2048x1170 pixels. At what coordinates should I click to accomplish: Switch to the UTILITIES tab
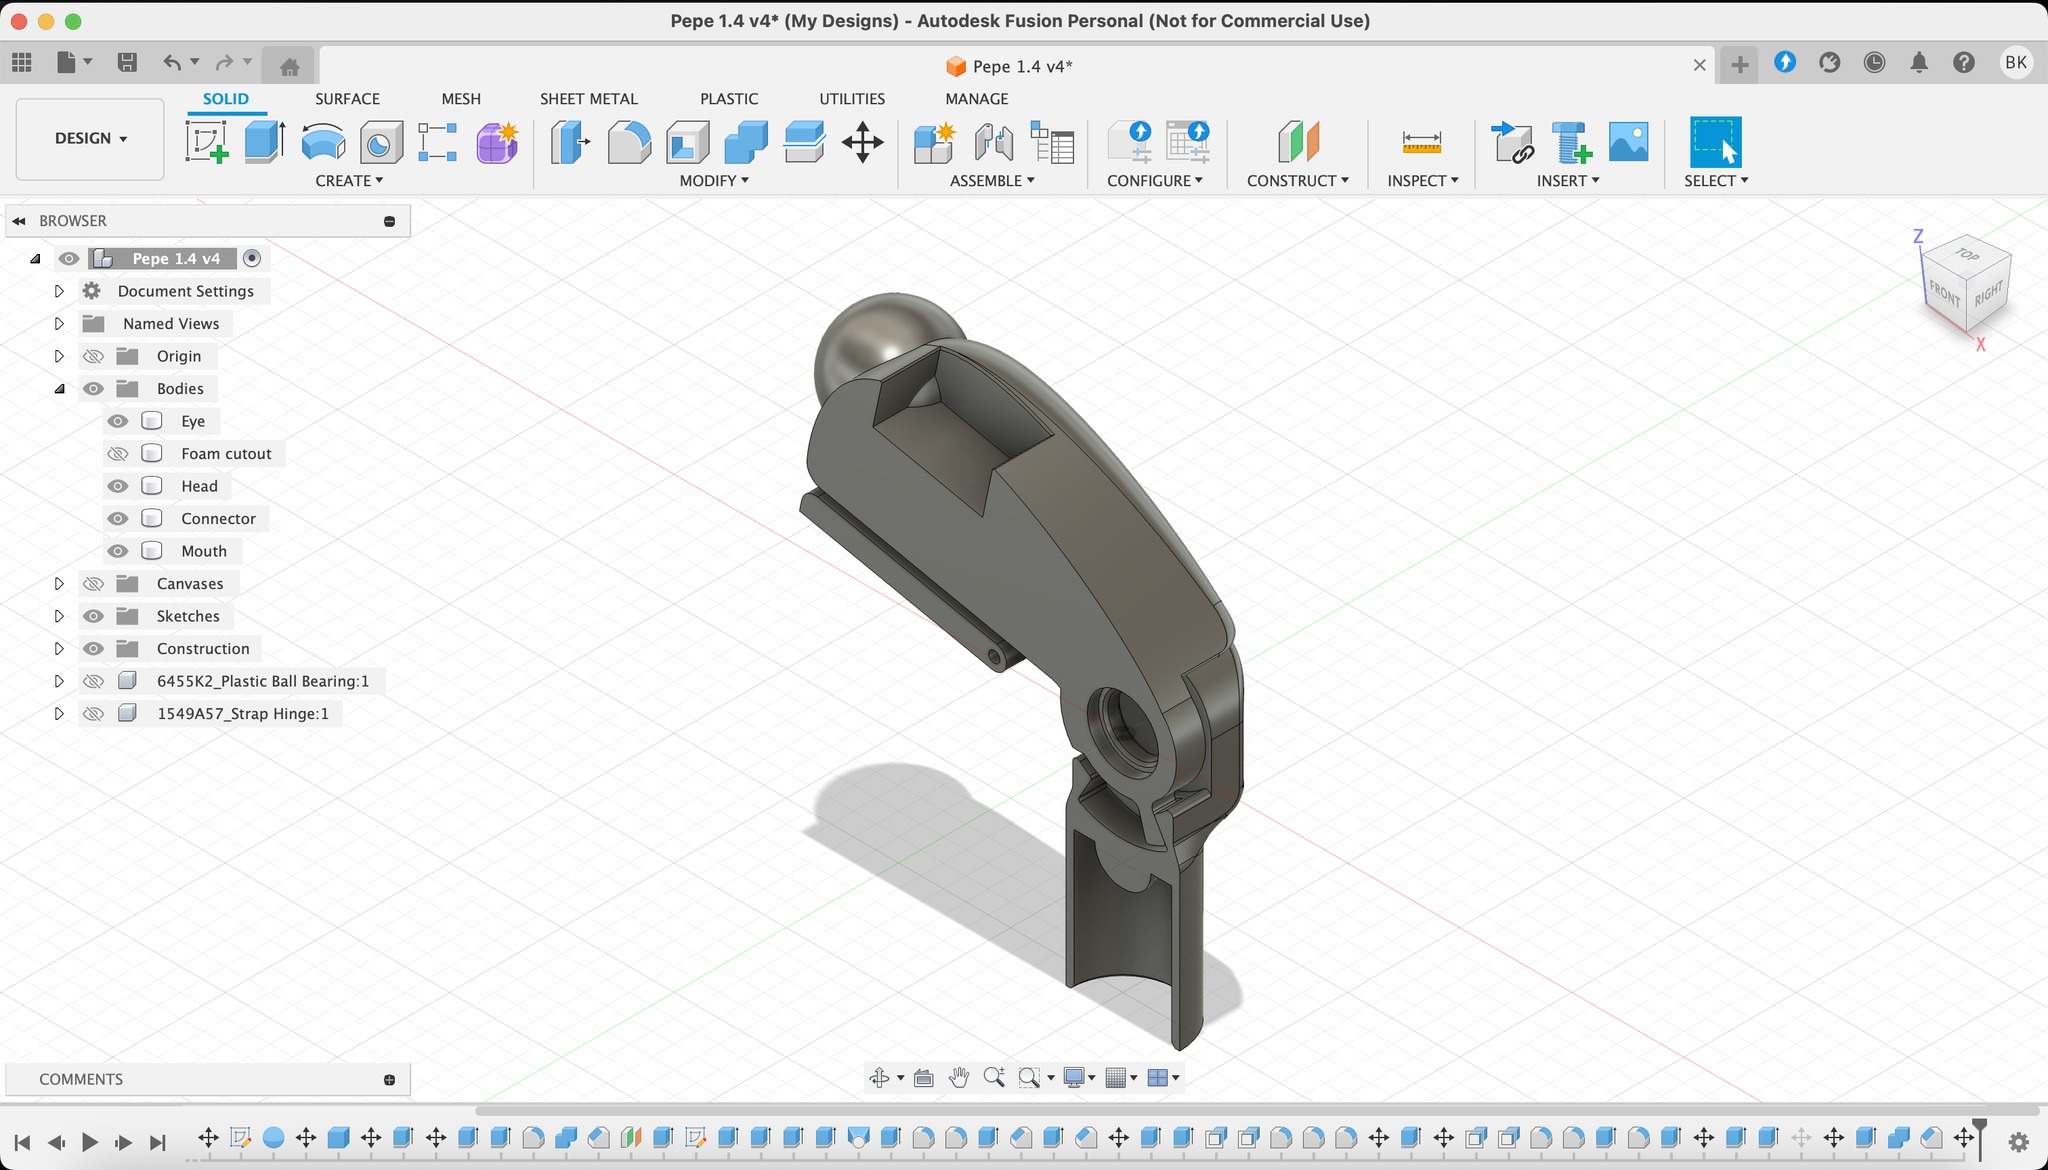[x=852, y=99]
